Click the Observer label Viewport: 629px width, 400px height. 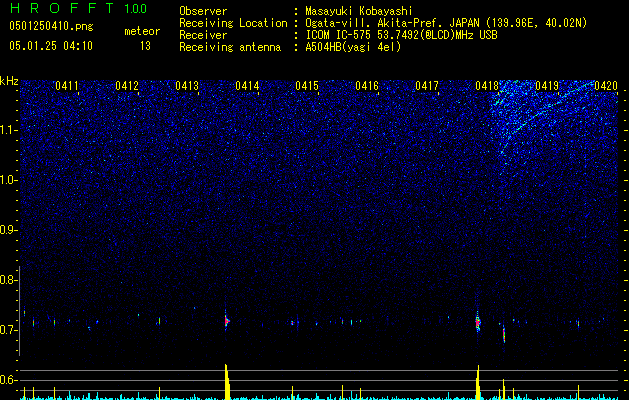(x=203, y=11)
